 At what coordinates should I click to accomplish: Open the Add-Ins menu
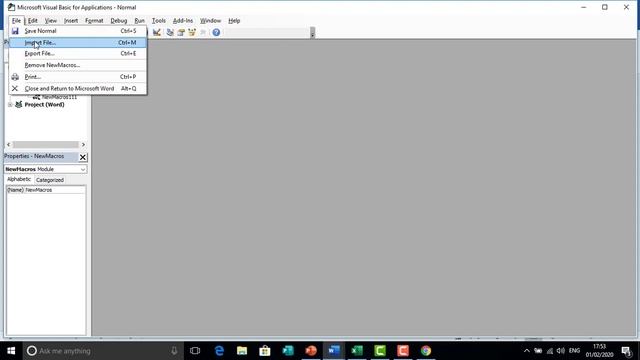click(183, 20)
